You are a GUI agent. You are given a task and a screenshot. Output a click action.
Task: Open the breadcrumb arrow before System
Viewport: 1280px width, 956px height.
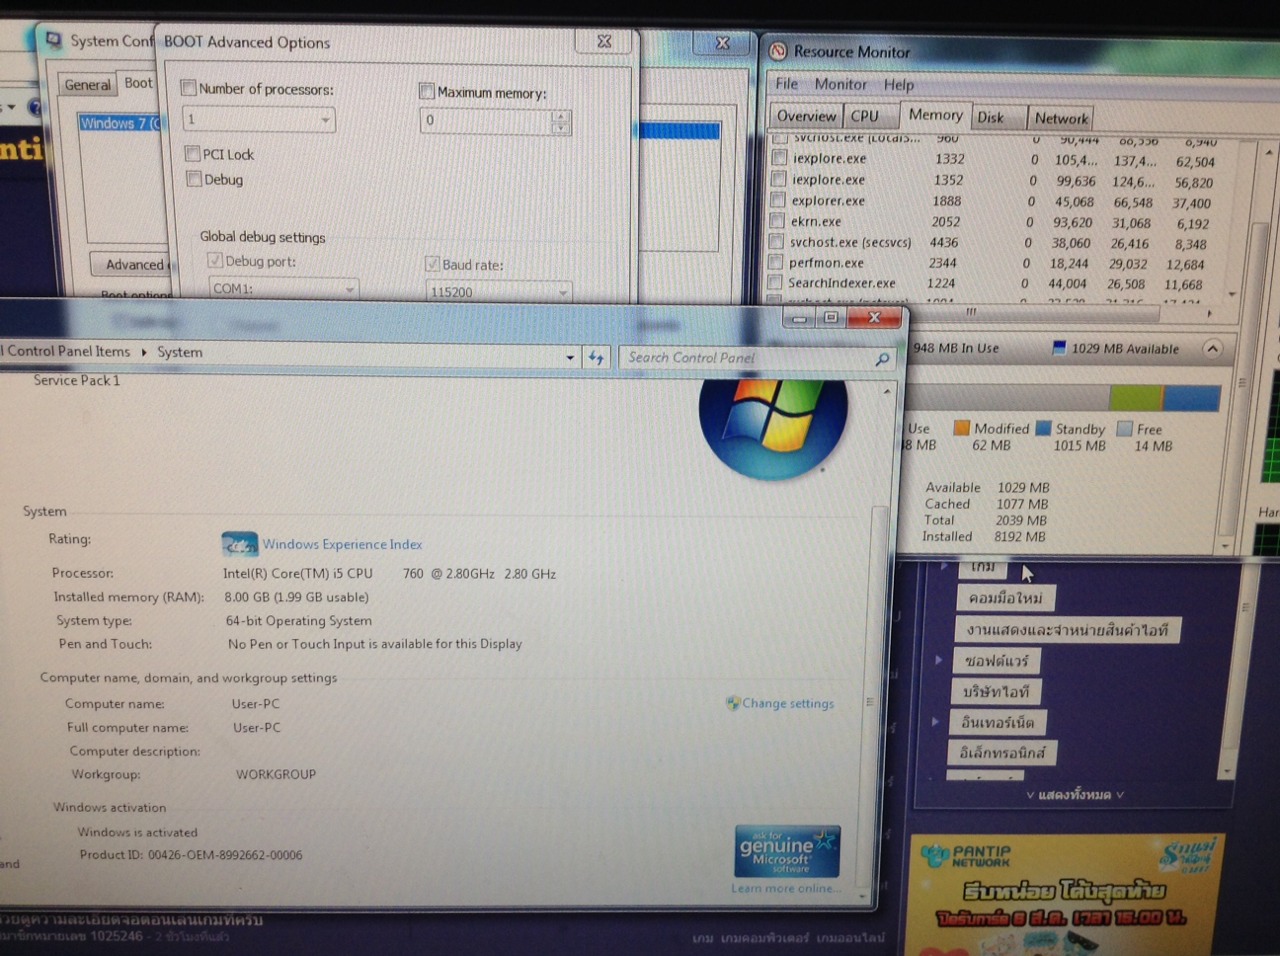click(144, 352)
